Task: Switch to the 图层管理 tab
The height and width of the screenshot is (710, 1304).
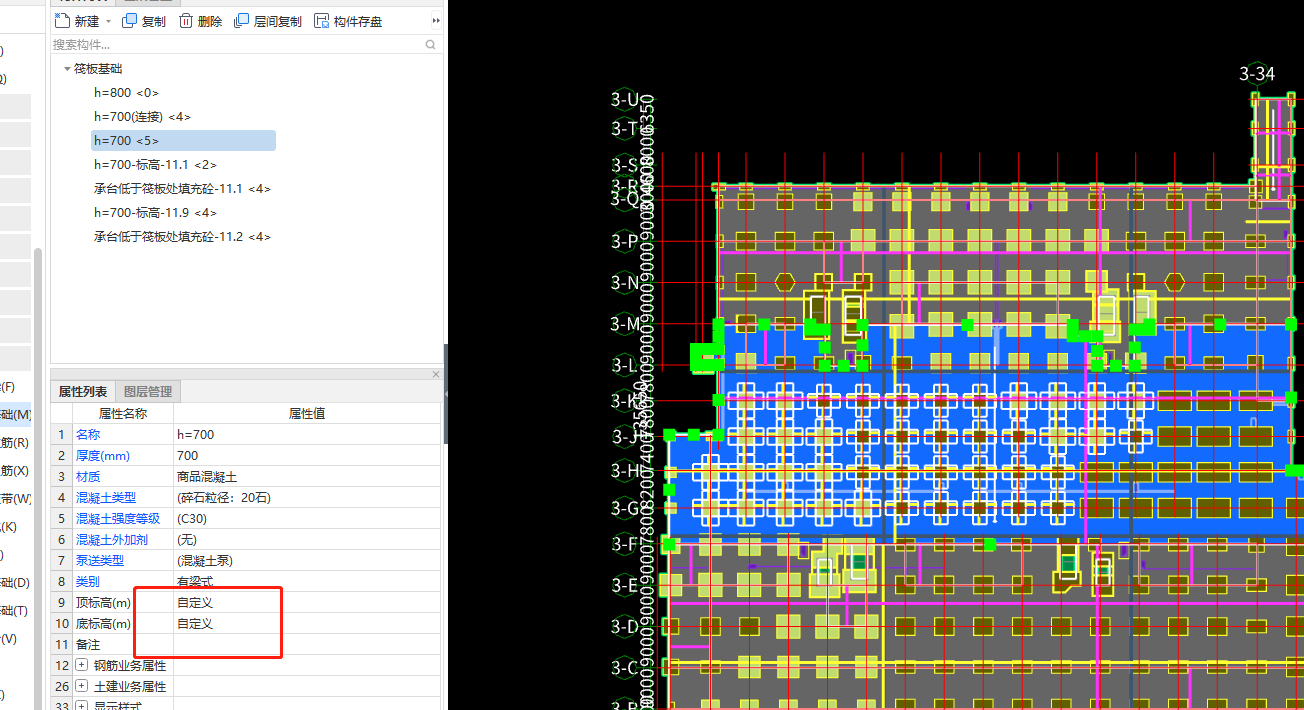Action: [x=147, y=391]
